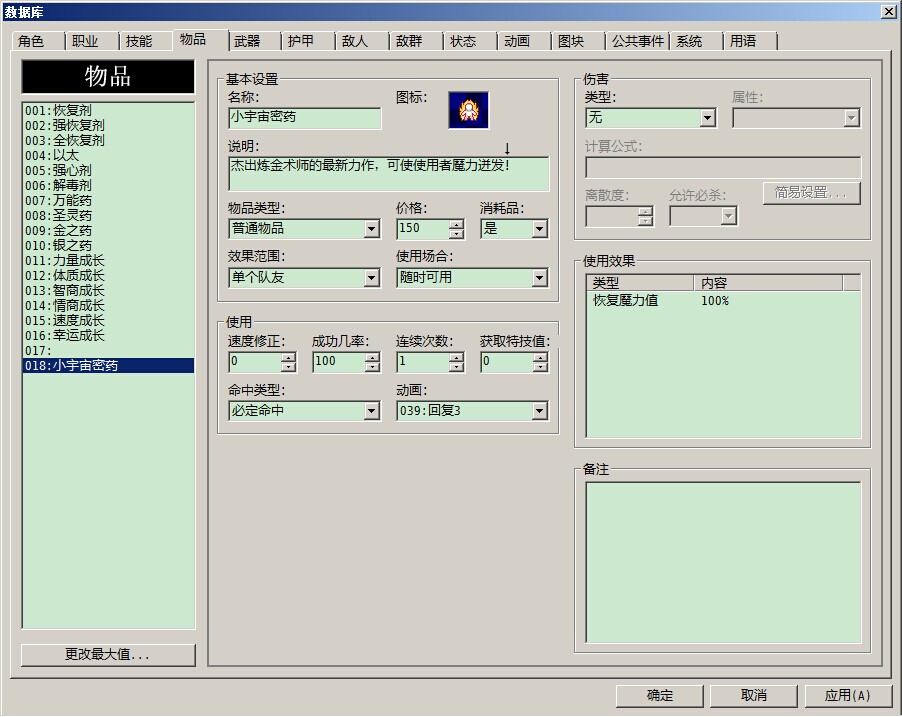The width and height of the screenshot is (902, 717).
Task: Switch to the 公共事件 tab
Action: (x=637, y=41)
